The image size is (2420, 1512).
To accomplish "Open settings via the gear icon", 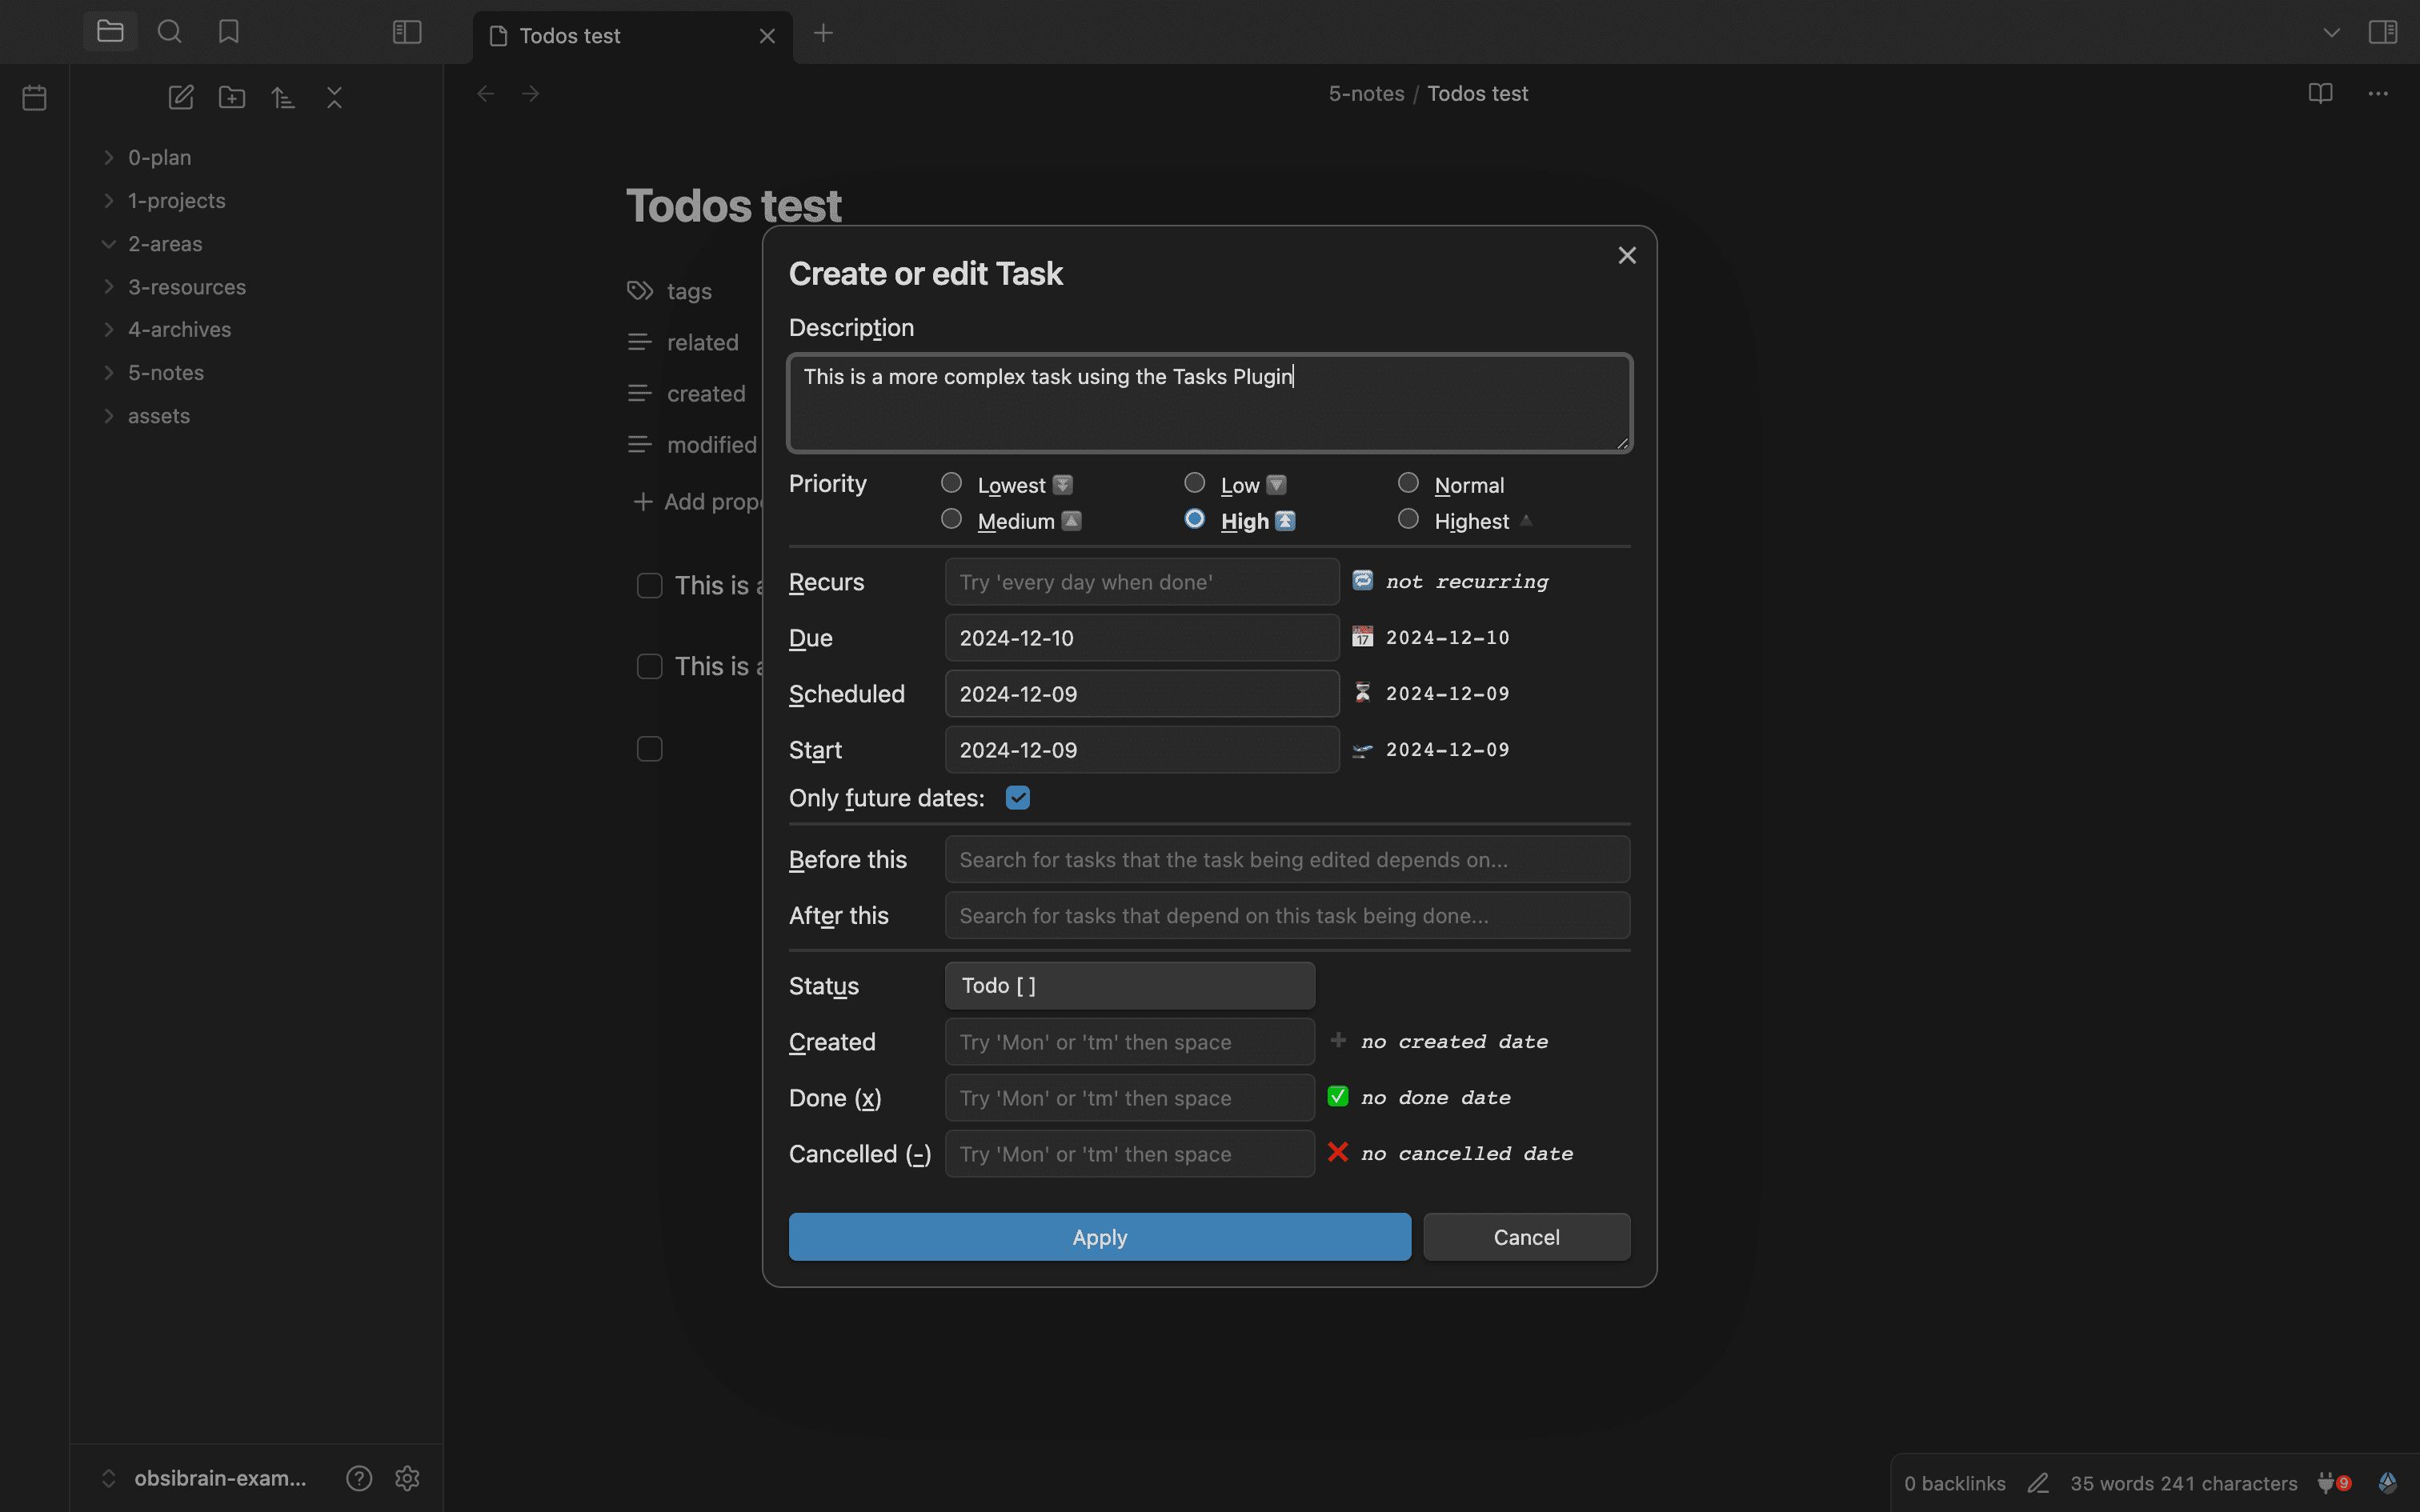I will pos(407,1478).
